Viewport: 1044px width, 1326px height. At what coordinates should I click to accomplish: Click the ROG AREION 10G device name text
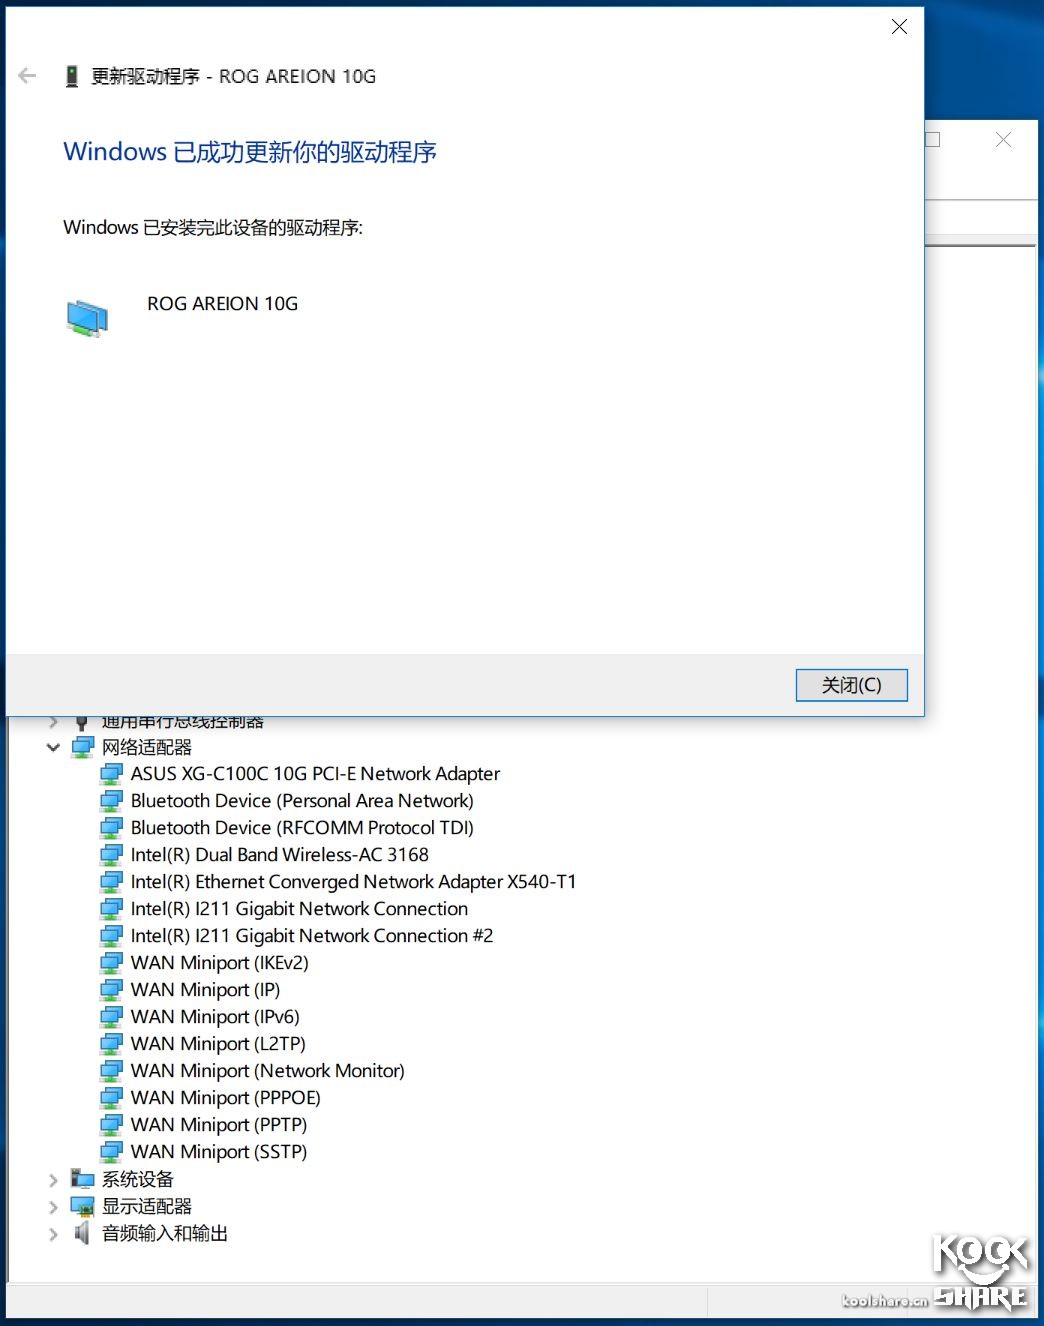(223, 304)
